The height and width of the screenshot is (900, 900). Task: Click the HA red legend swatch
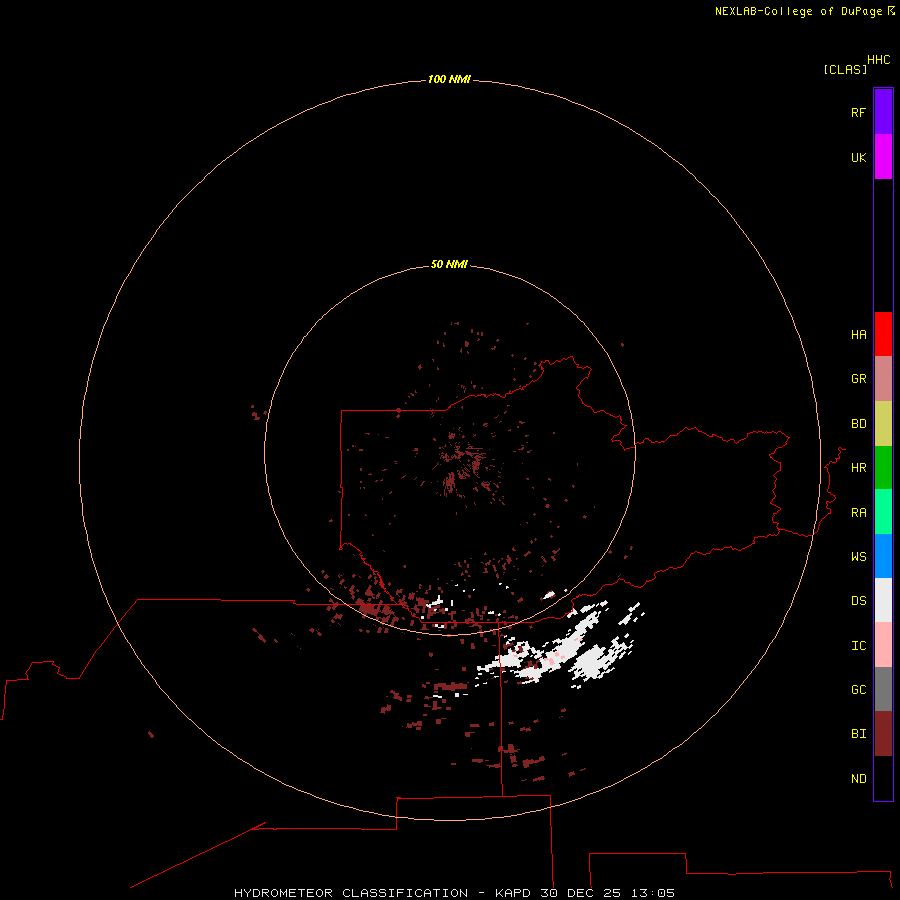pyautogui.click(x=883, y=334)
